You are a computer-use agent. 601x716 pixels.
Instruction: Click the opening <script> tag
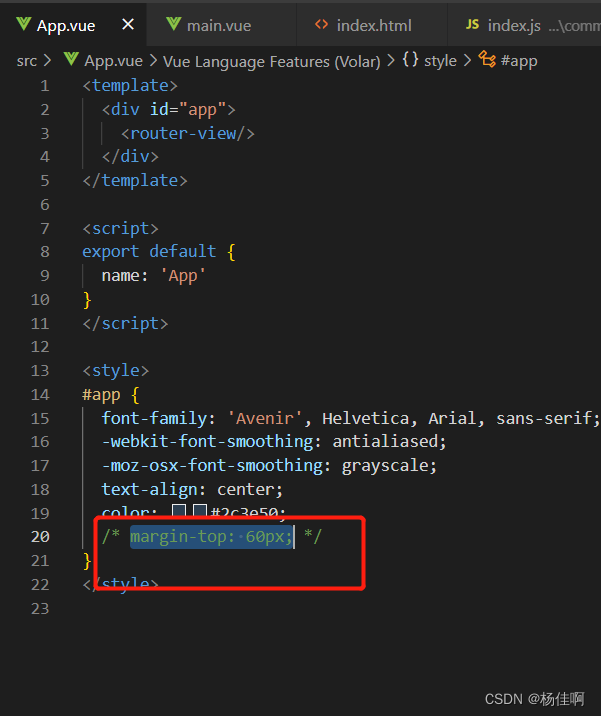click(x=120, y=228)
